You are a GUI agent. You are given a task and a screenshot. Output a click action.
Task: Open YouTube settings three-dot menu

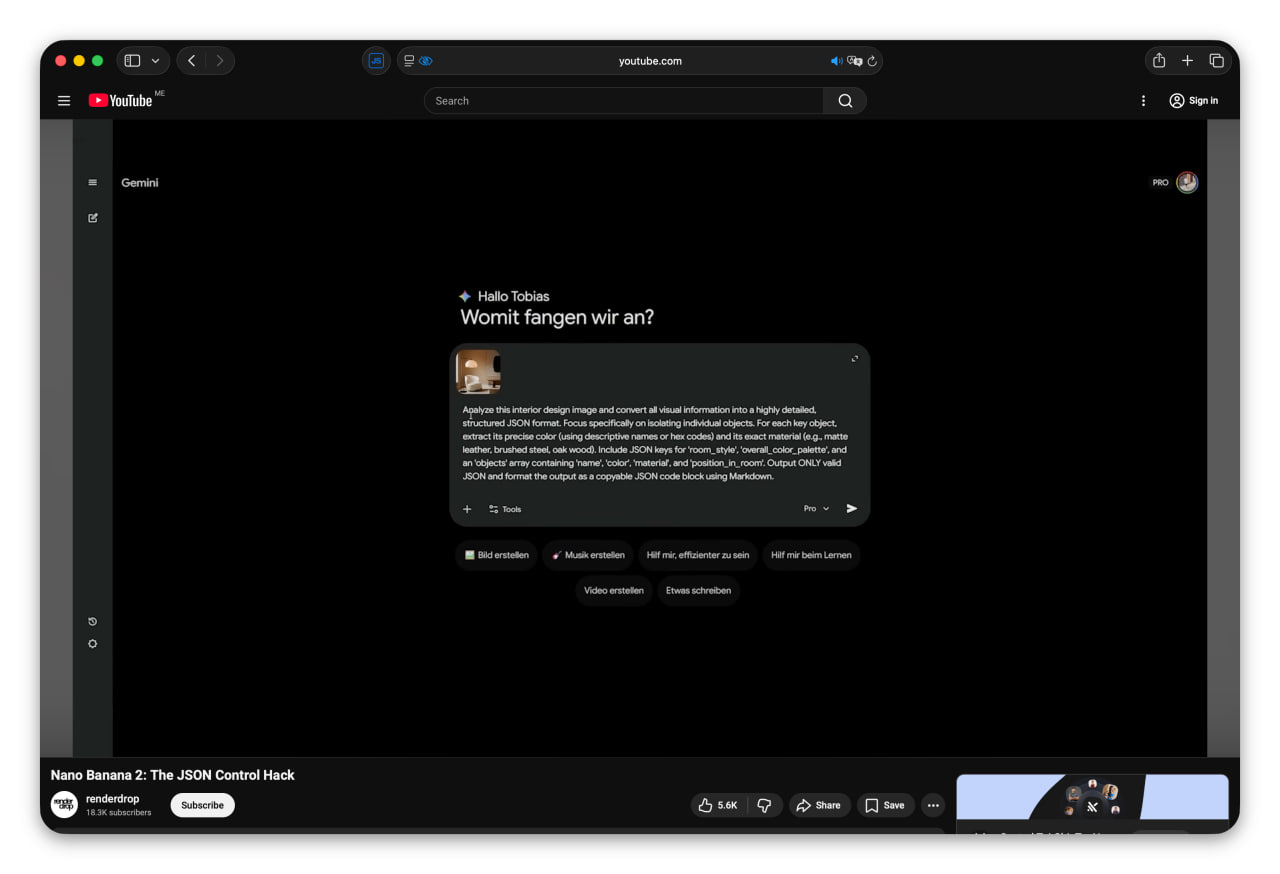(x=1143, y=101)
